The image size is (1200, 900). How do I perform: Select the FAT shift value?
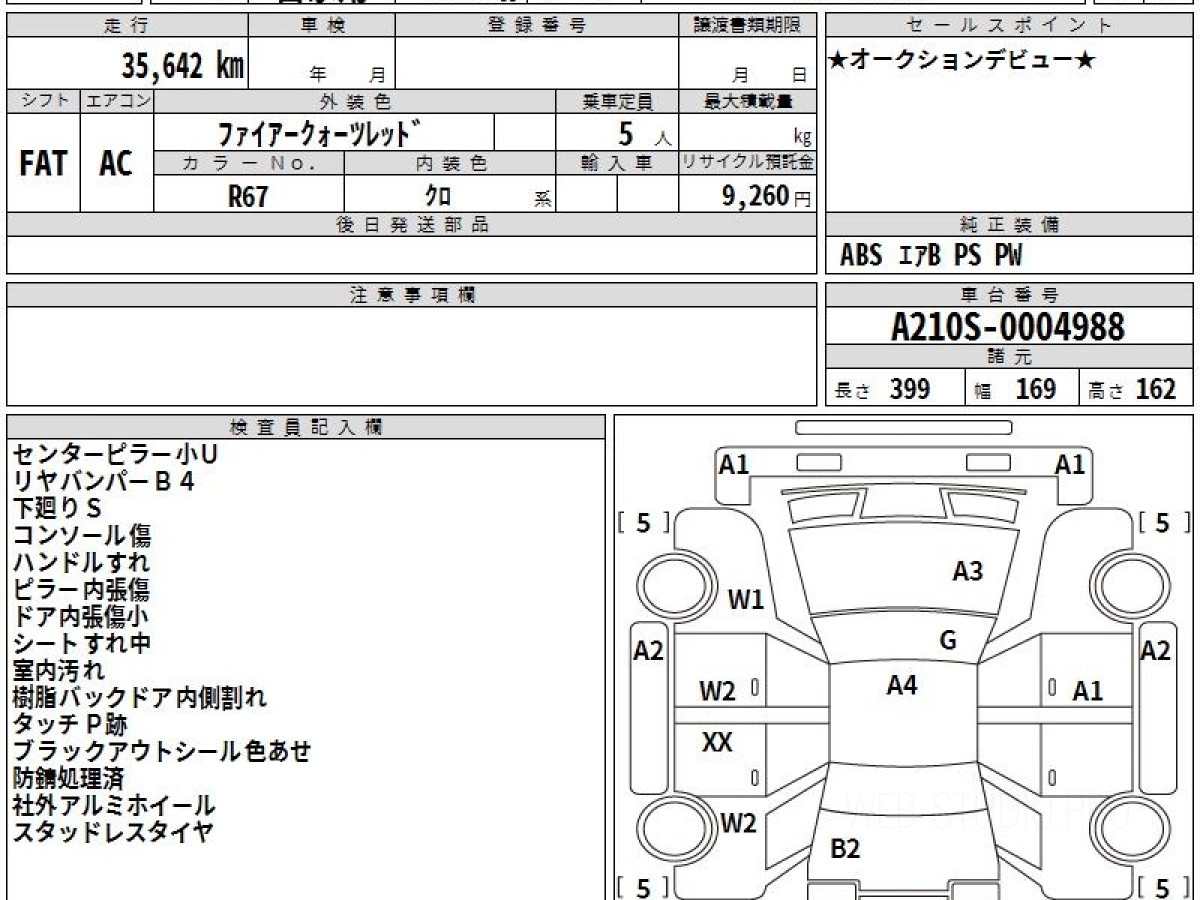(x=43, y=164)
